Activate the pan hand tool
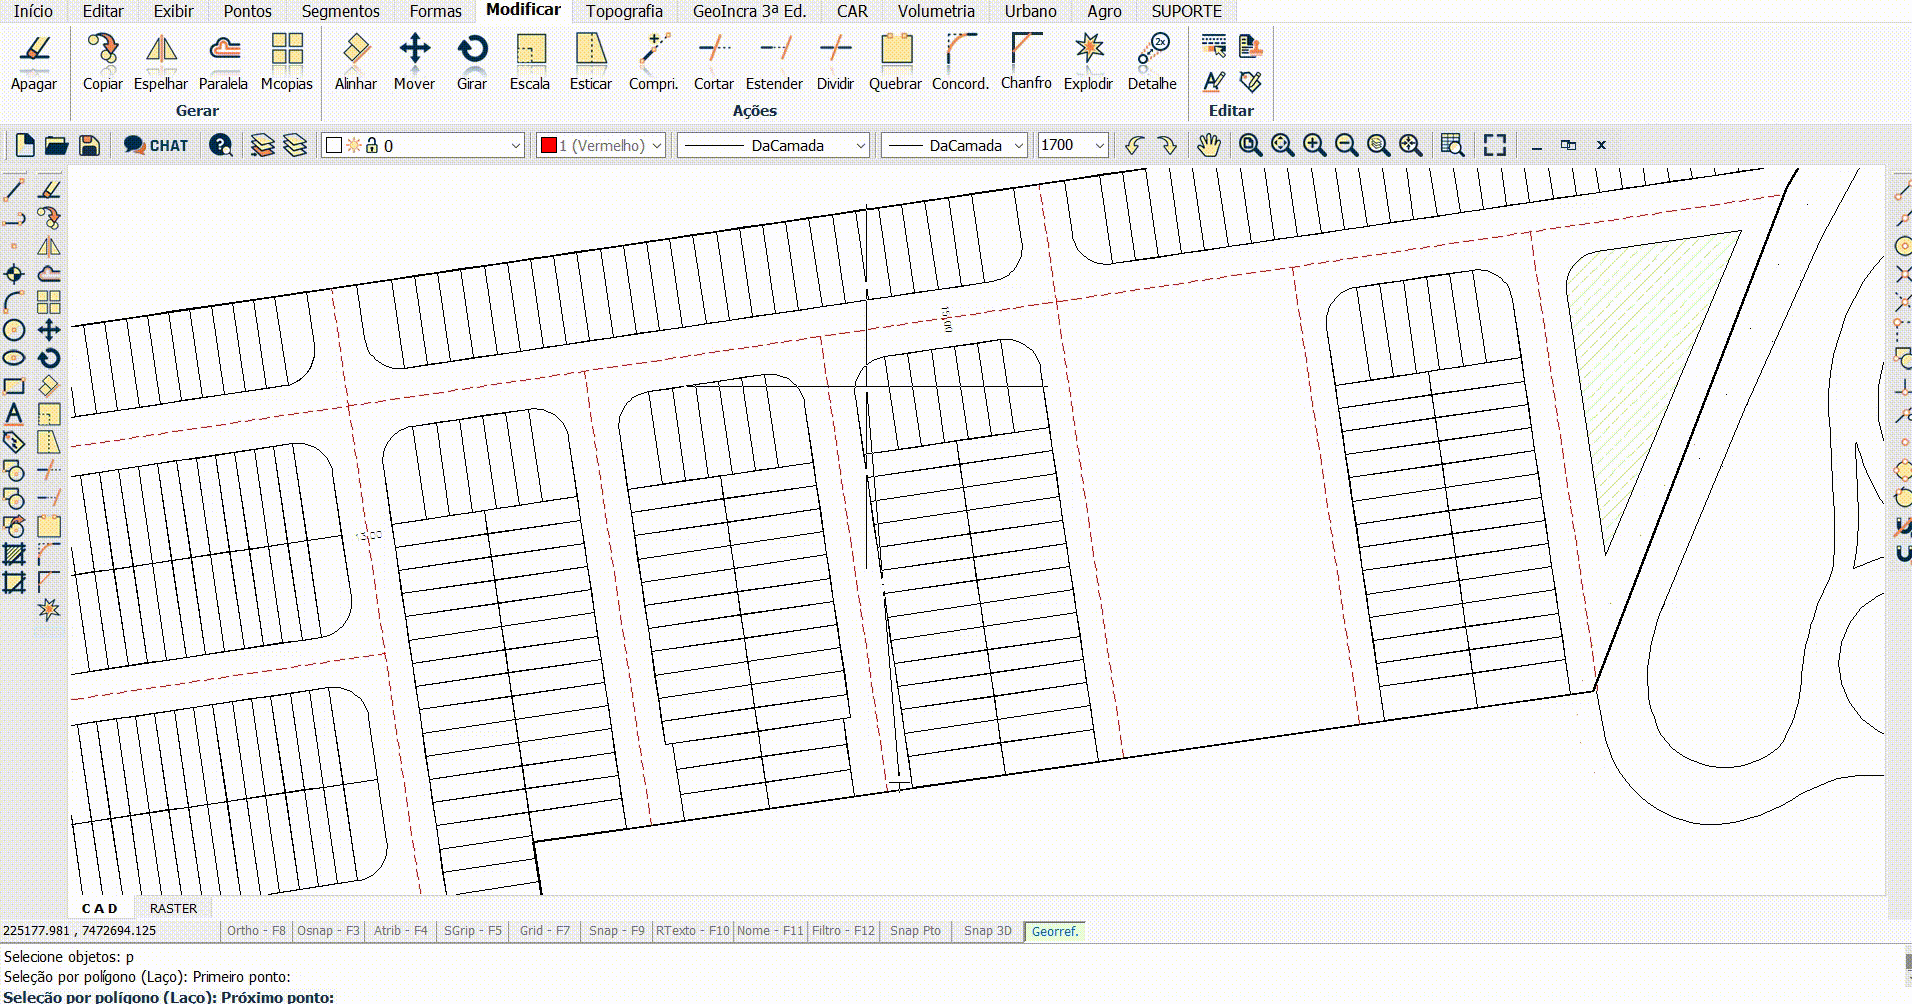Screen dimensions: 1912x1004 coord(1209,146)
